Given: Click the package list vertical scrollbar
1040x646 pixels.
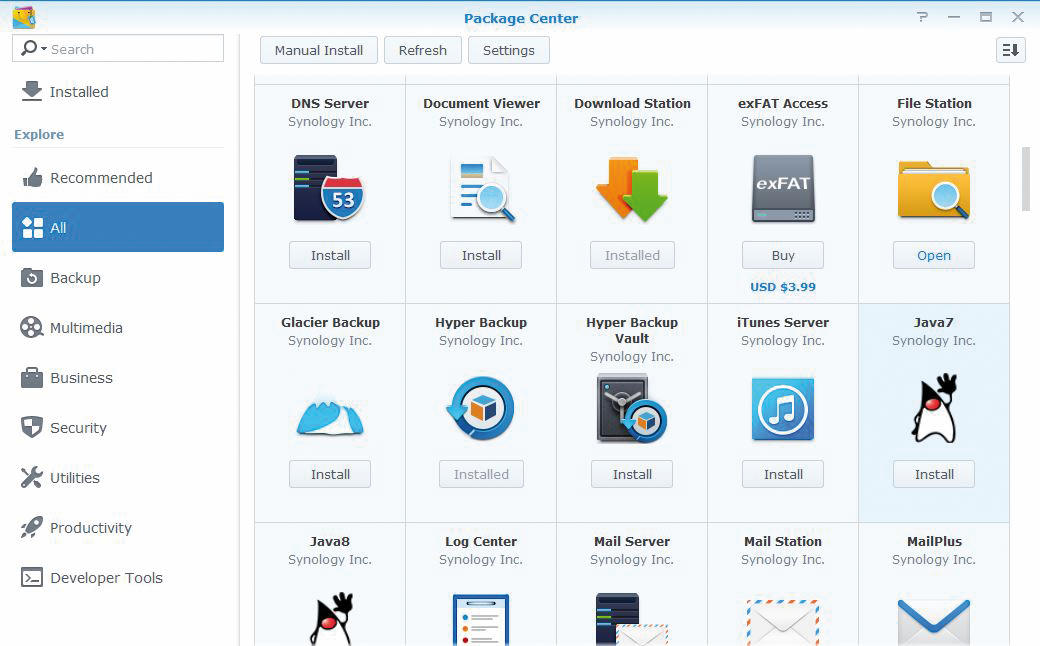Looking at the screenshot, I should [x=1025, y=179].
